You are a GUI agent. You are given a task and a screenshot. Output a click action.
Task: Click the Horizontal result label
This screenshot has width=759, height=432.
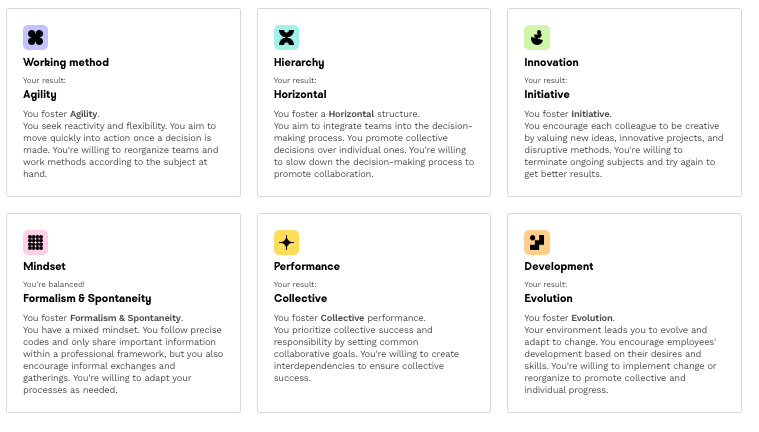301,95
